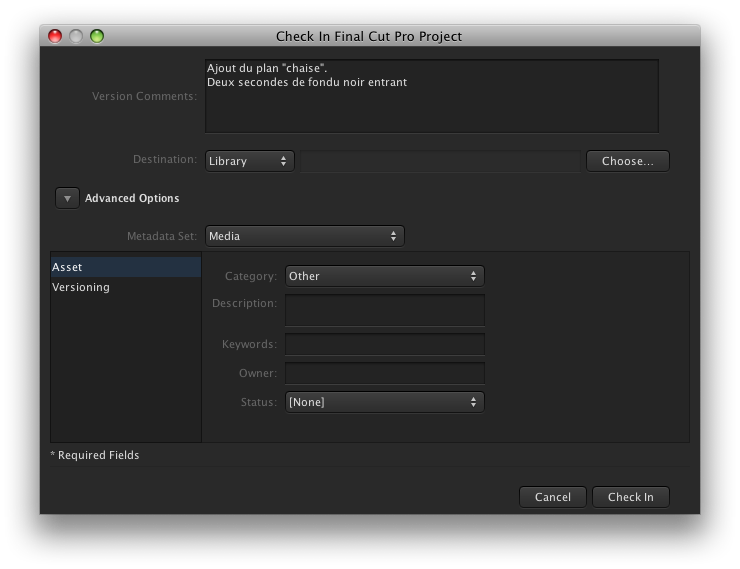This screenshot has width=740, height=569.
Task: Collapse the Advanced Options disclosure triangle
Action: pos(67,198)
